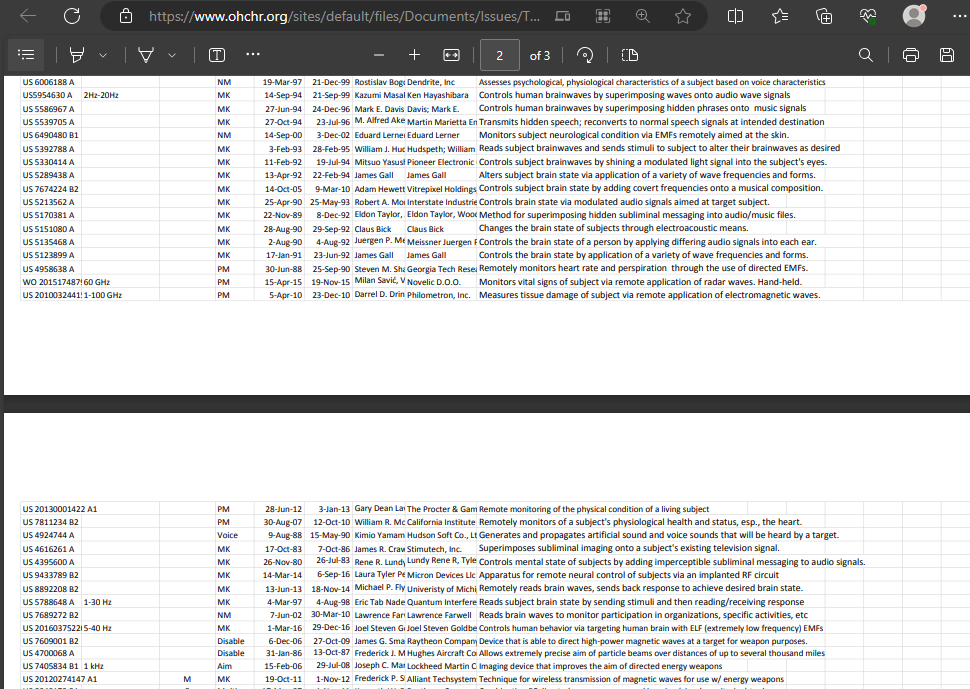The height and width of the screenshot is (689, 970).
Task: Click the page number field
Action: [x=500, y=56]
